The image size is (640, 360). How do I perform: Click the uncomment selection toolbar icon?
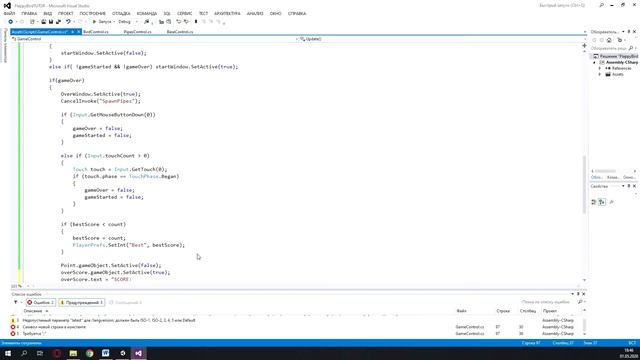(x=169, y=22)
